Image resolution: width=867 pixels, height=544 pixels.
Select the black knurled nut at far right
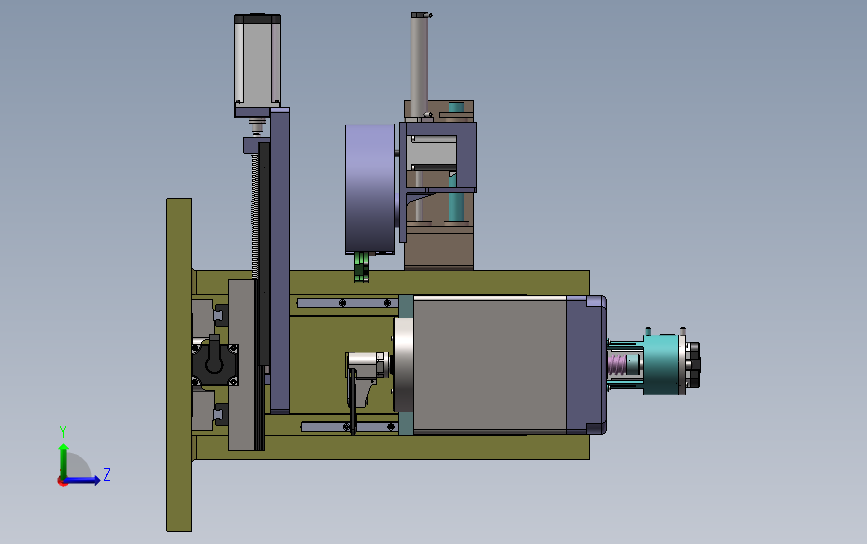693,365
